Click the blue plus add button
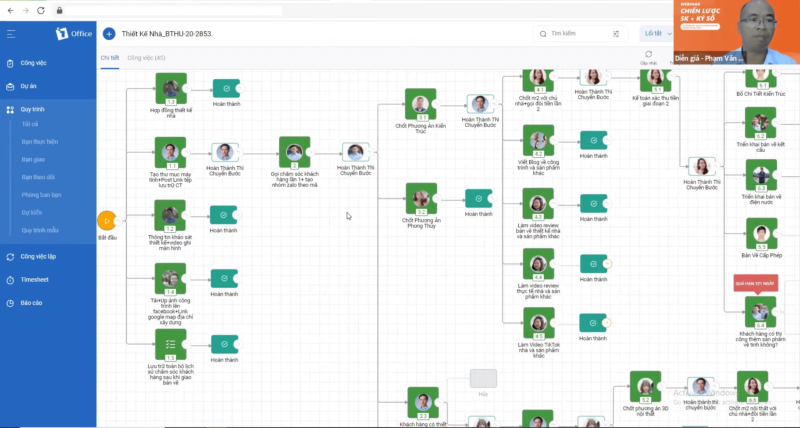The height and width of the screenshot is (428, 800). click(x=109, y=34)
